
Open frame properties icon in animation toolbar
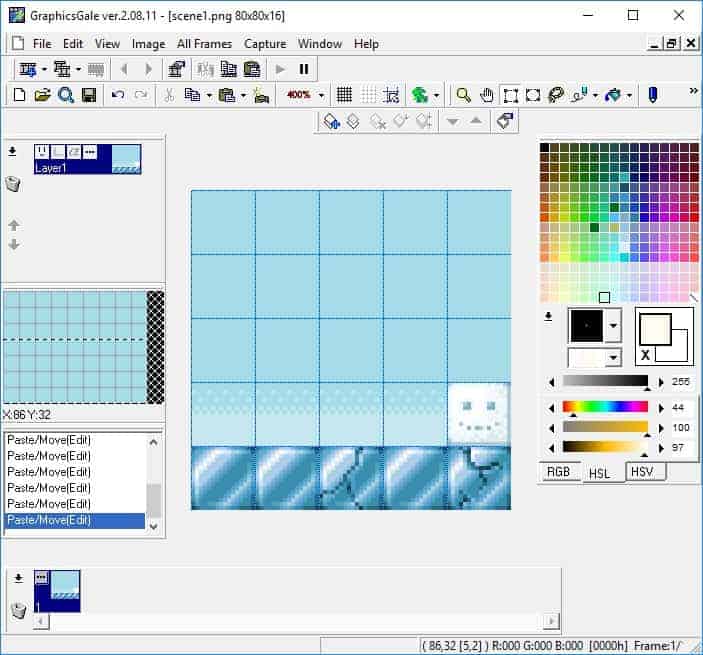pyautogui.click(x=176, y=69)
